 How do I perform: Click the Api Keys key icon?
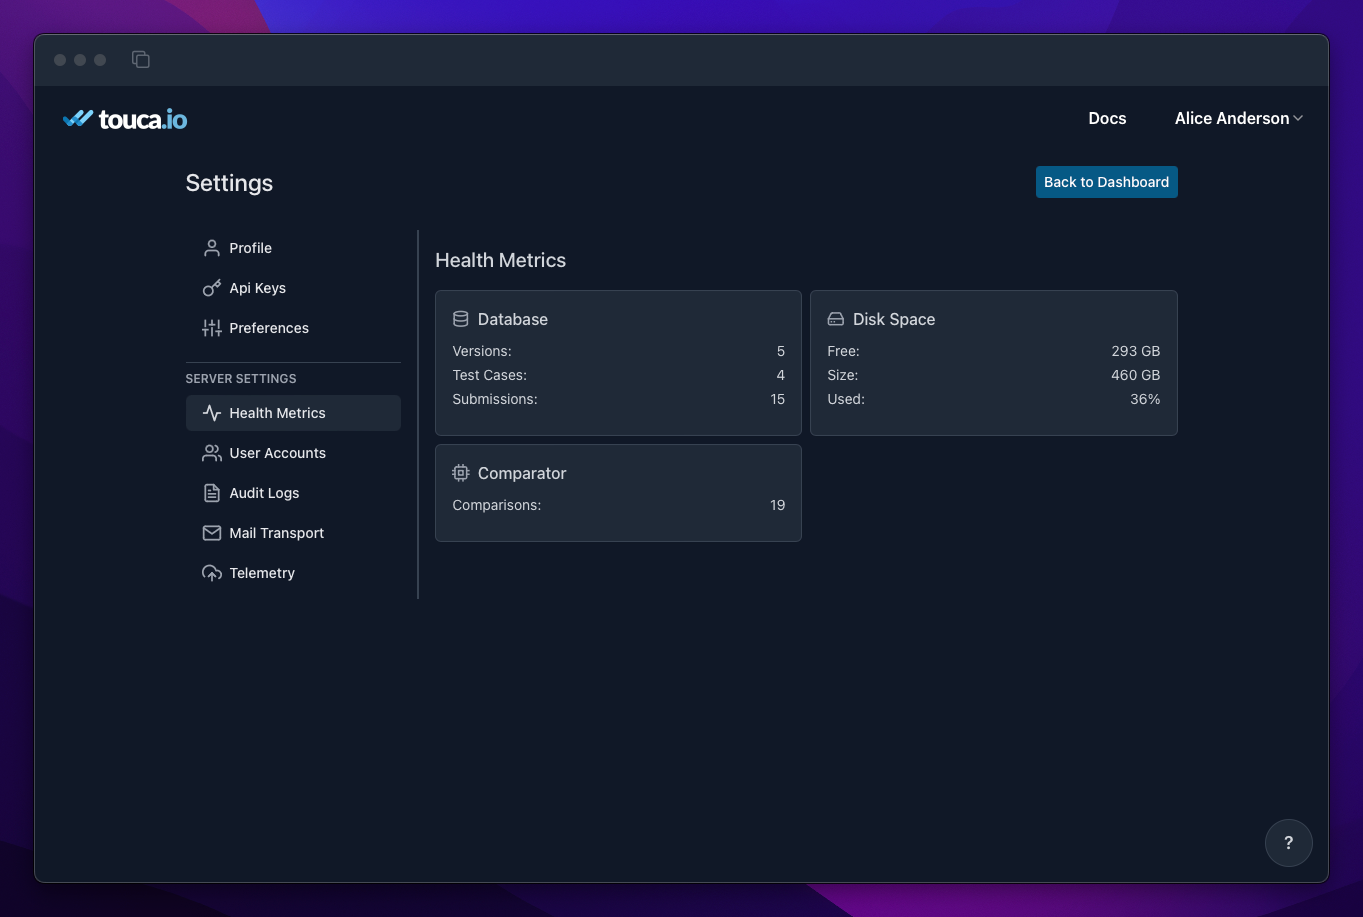[212, 288]
